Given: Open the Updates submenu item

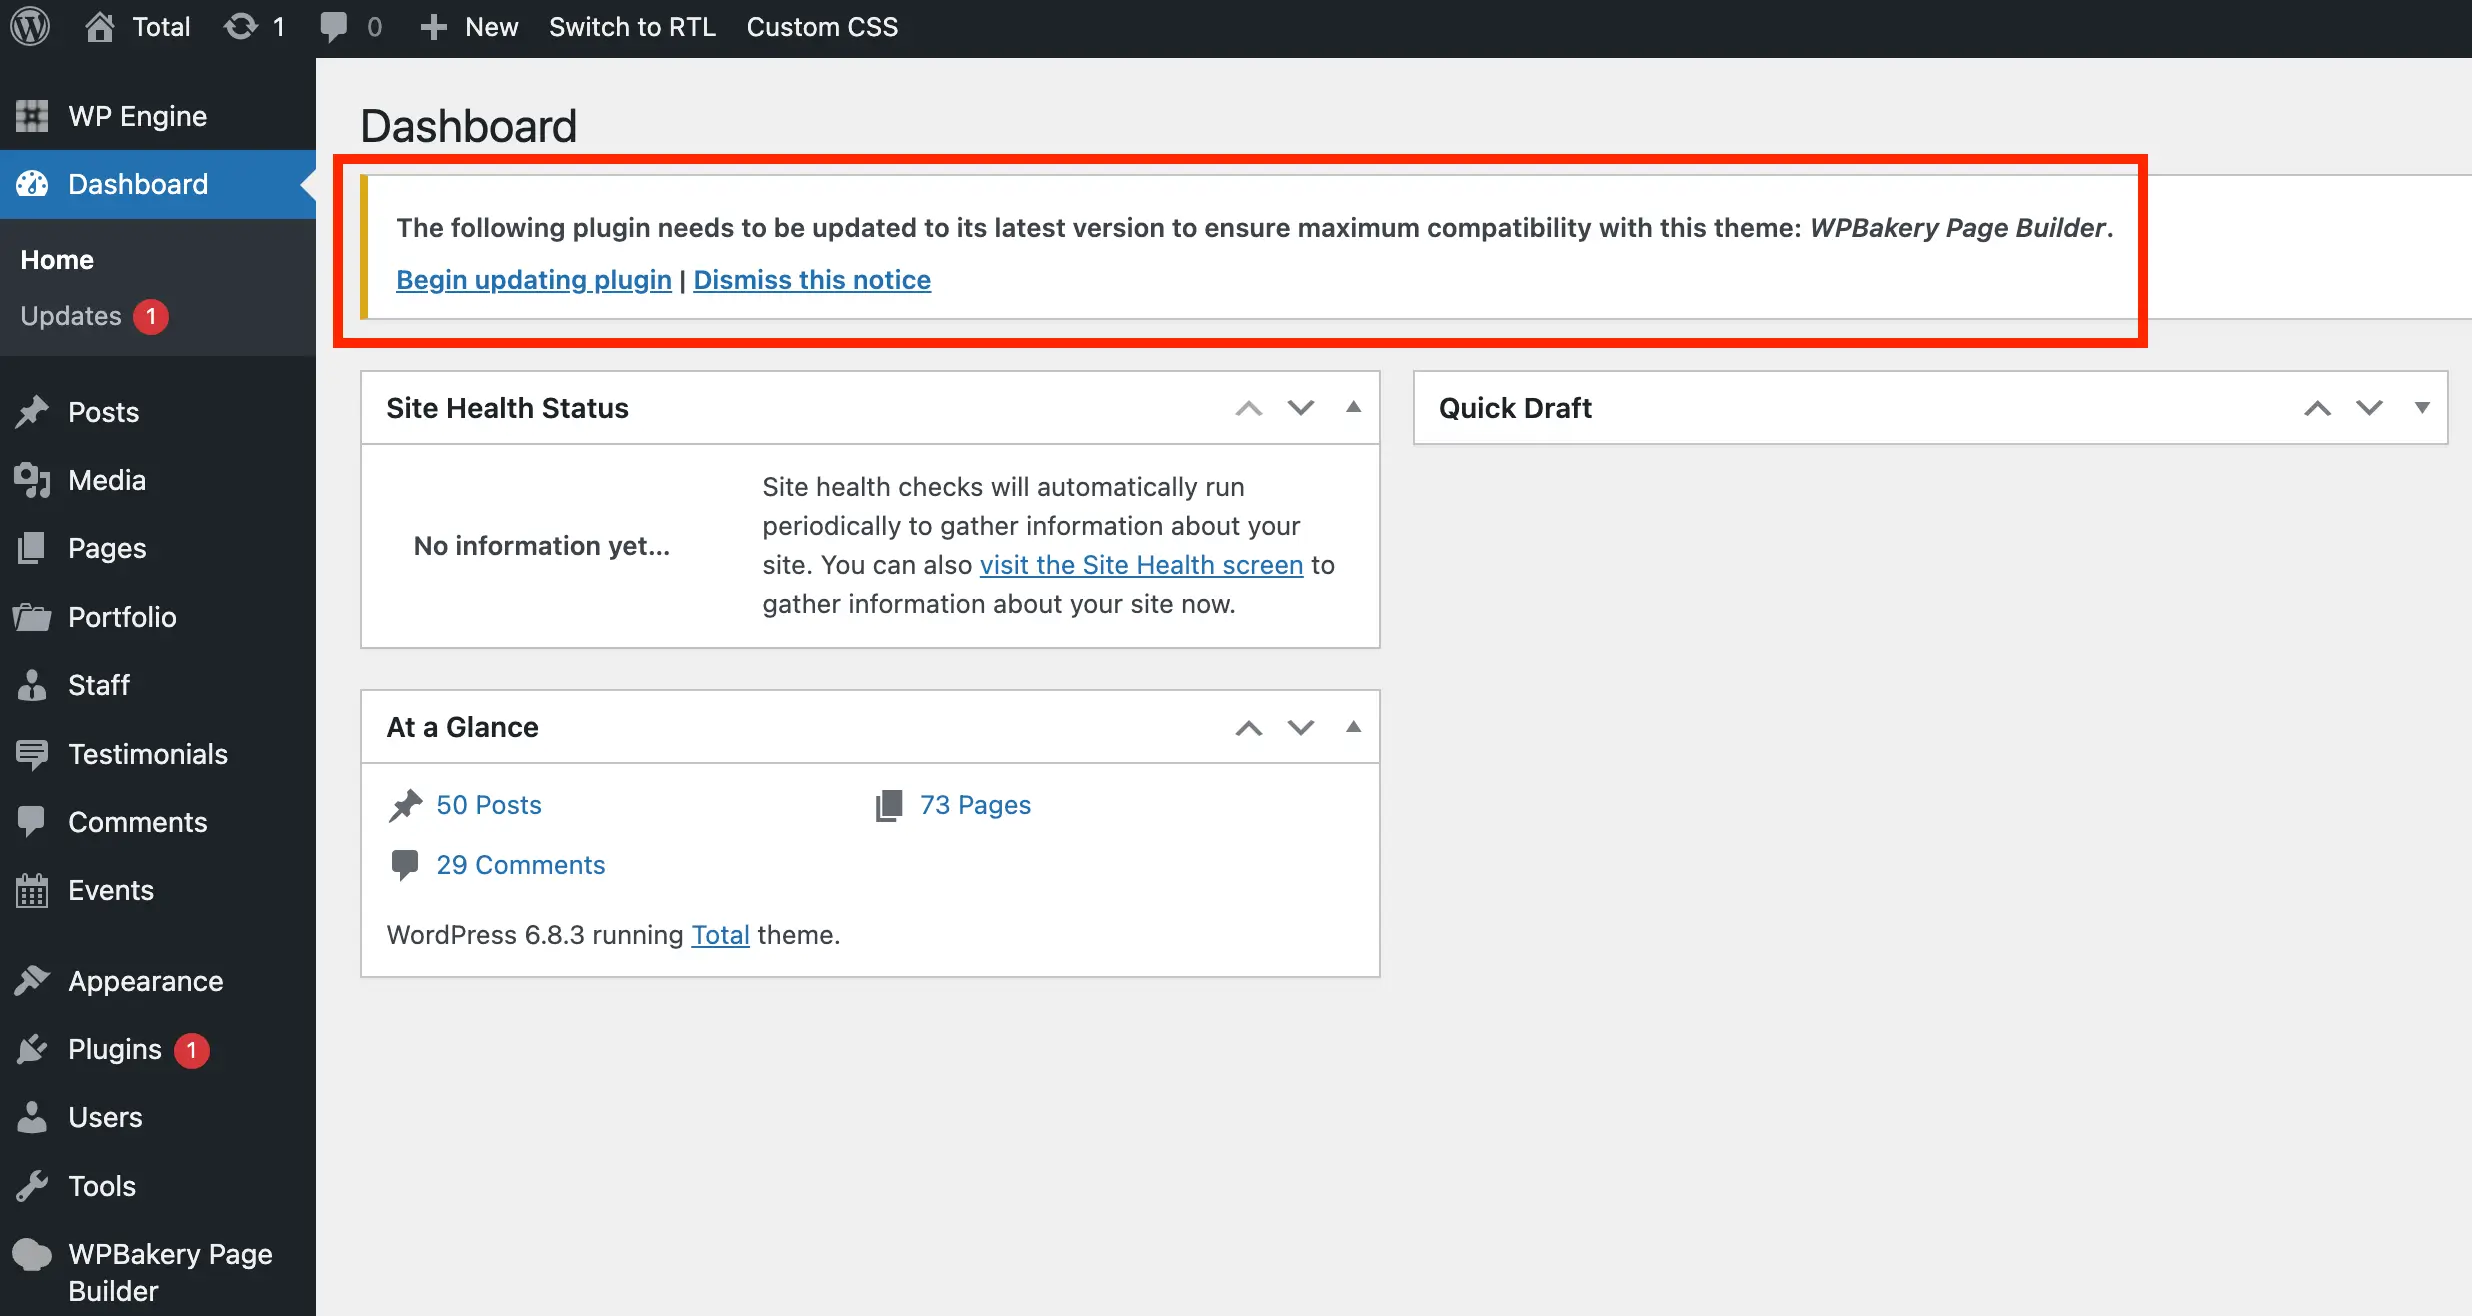Looking at the screenshot, I should click(x=71, y=316).
